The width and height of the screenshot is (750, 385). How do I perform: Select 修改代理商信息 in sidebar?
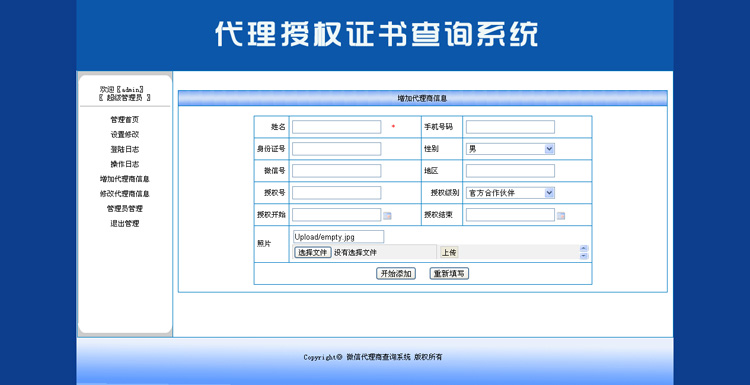124,194
